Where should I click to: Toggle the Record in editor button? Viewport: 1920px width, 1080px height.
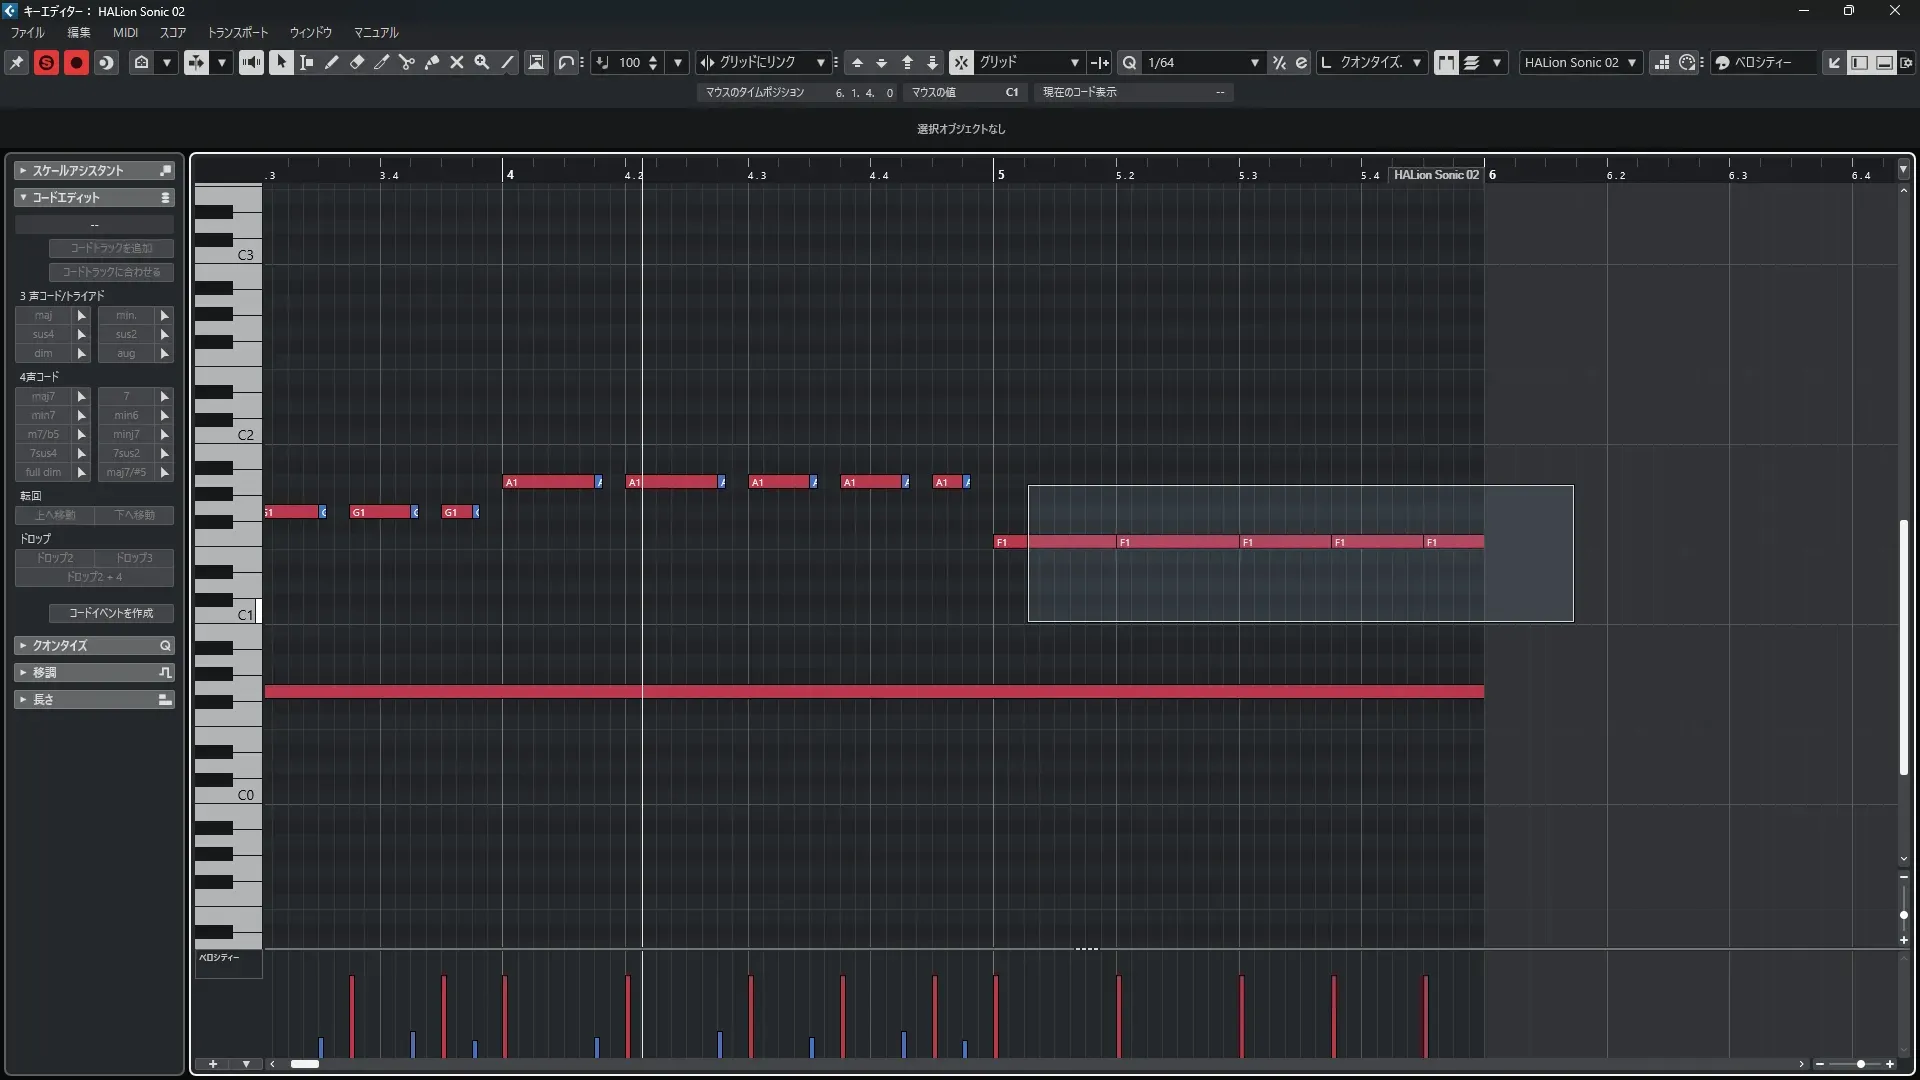coord(76,62)
